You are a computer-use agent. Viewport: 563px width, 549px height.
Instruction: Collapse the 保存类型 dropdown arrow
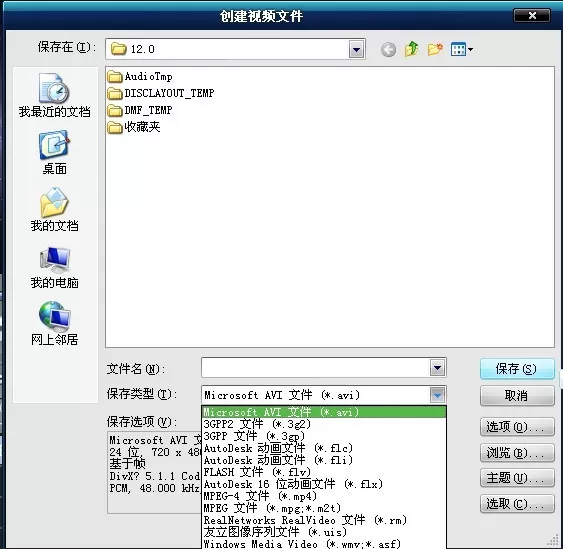pyautogui.click(x=437, y=395)
